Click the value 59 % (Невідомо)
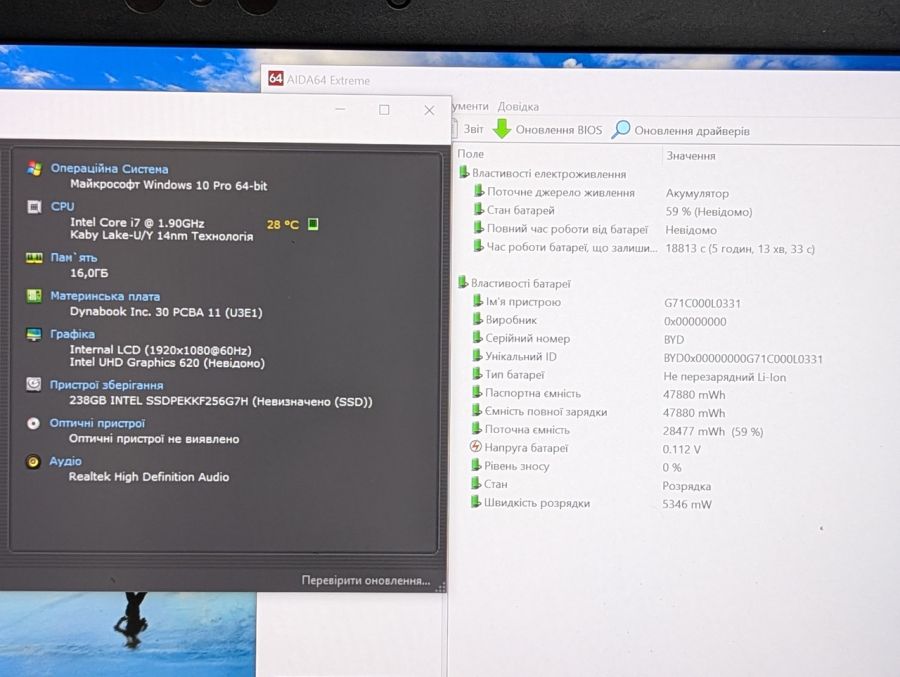The height and width of the screenshot is (677, 900). (x=709, y=212)
